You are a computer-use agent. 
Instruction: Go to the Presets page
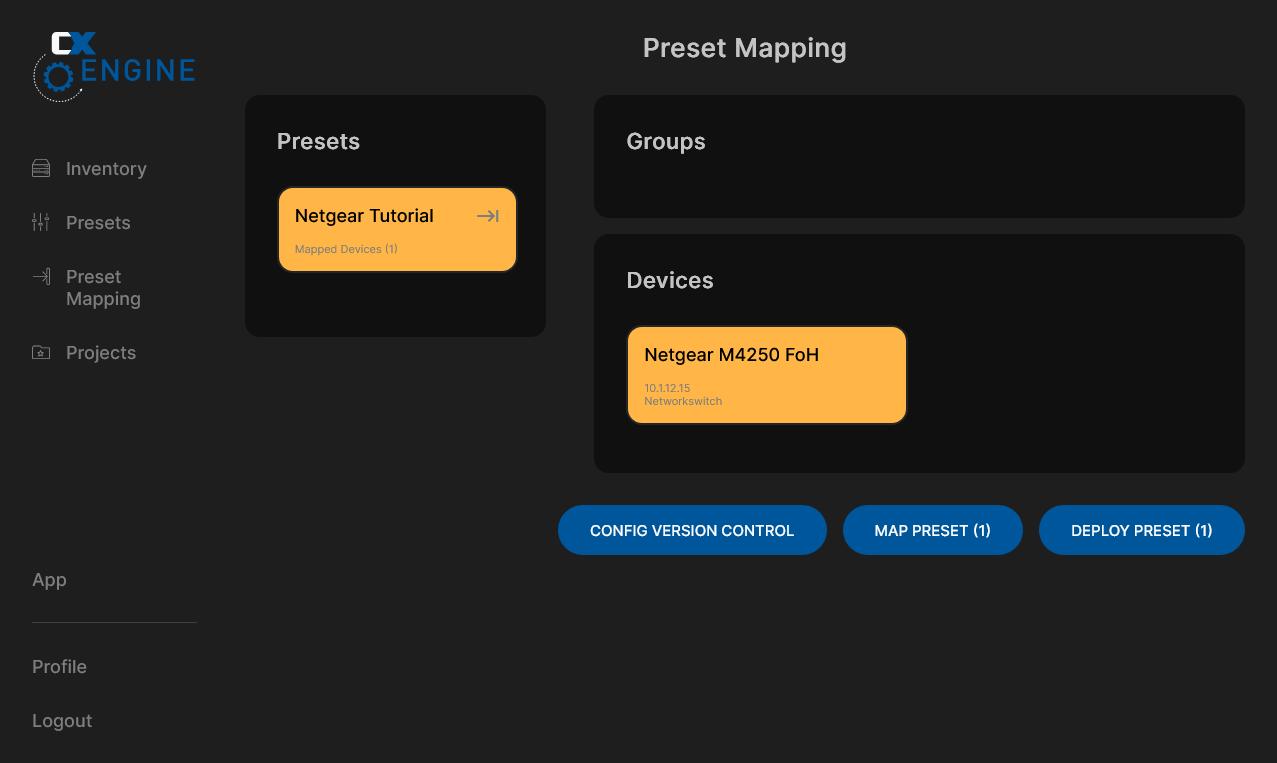click(98, 223)
